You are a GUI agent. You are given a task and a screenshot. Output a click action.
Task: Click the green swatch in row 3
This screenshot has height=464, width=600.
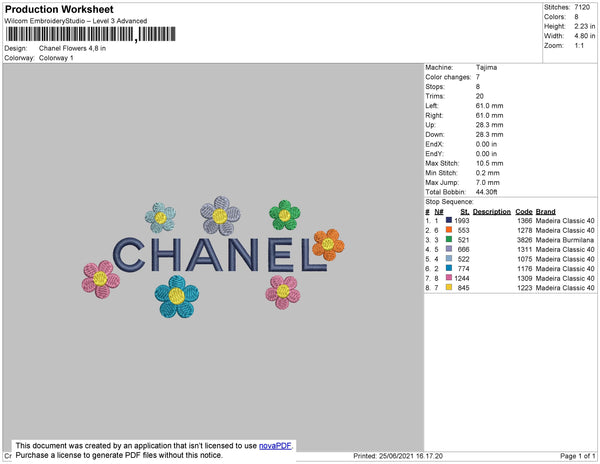(x=449, y=239)
